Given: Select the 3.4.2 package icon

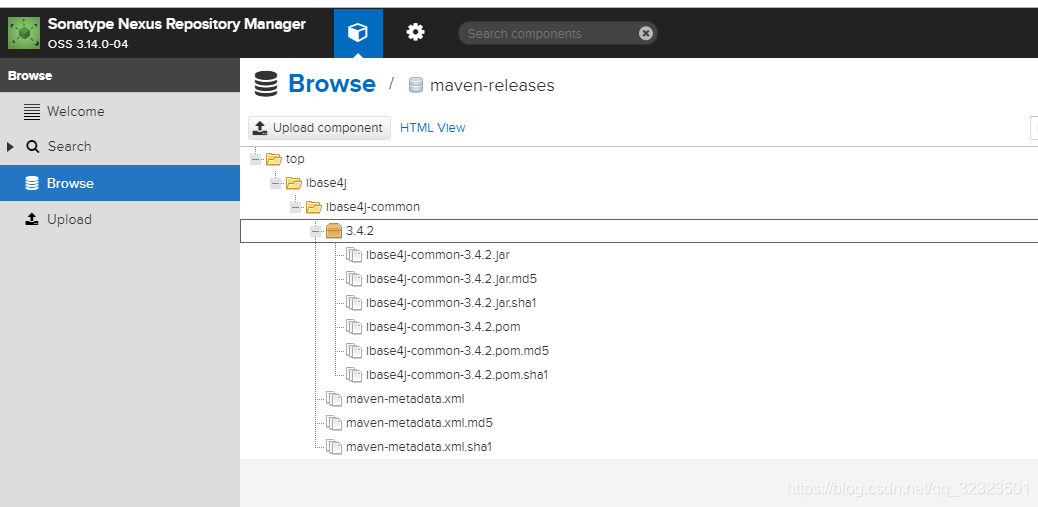Looking at the screenshot, I should click(x=334, y=231).
